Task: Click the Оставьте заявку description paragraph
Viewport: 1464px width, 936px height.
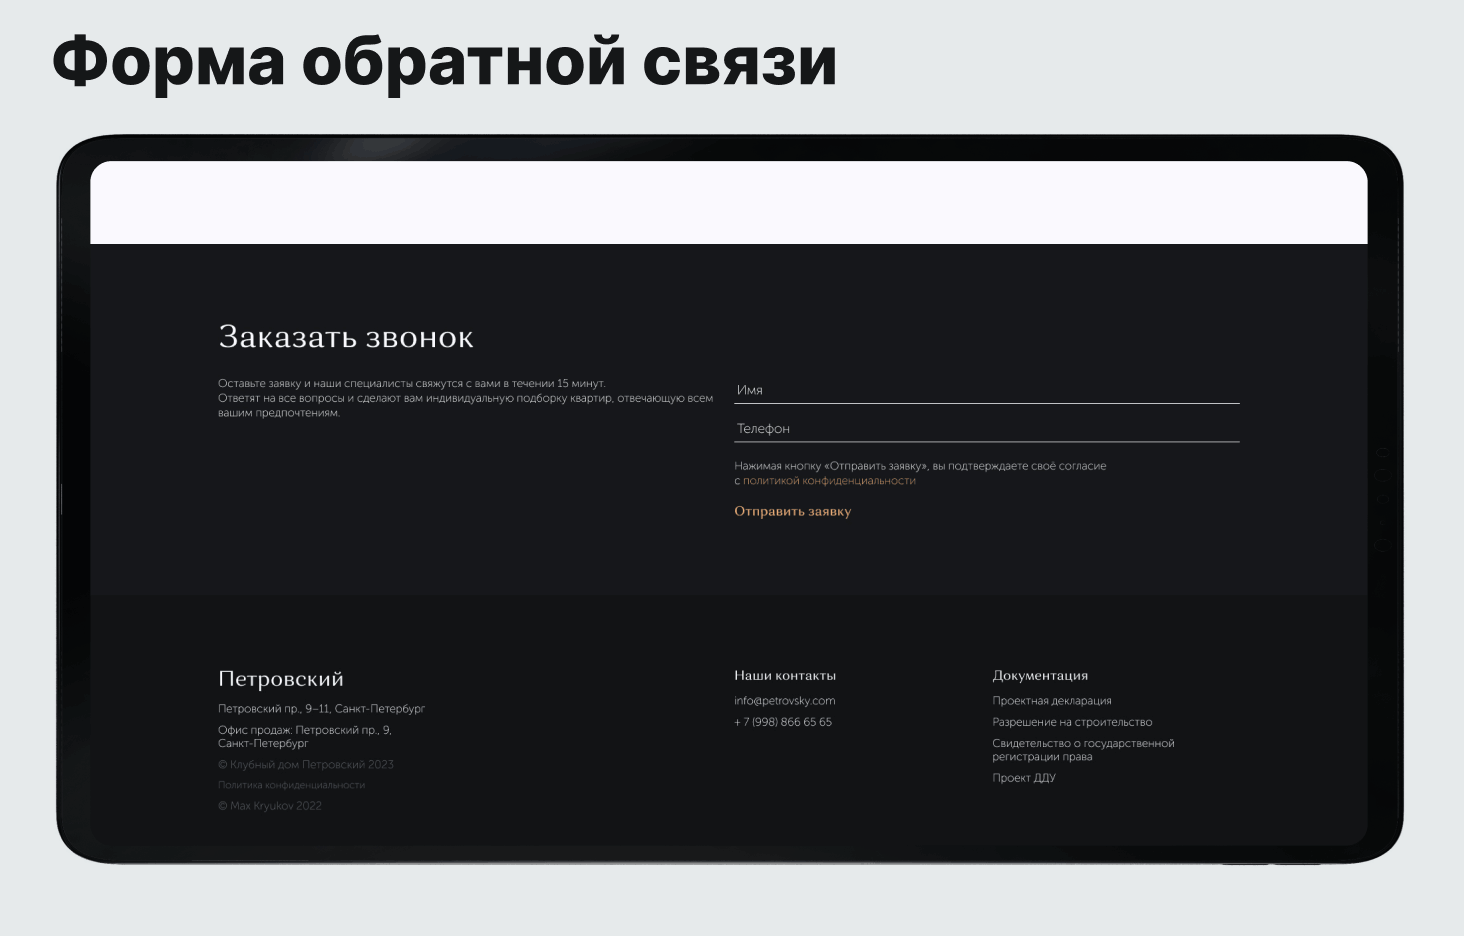Action: tap(465, 398)
